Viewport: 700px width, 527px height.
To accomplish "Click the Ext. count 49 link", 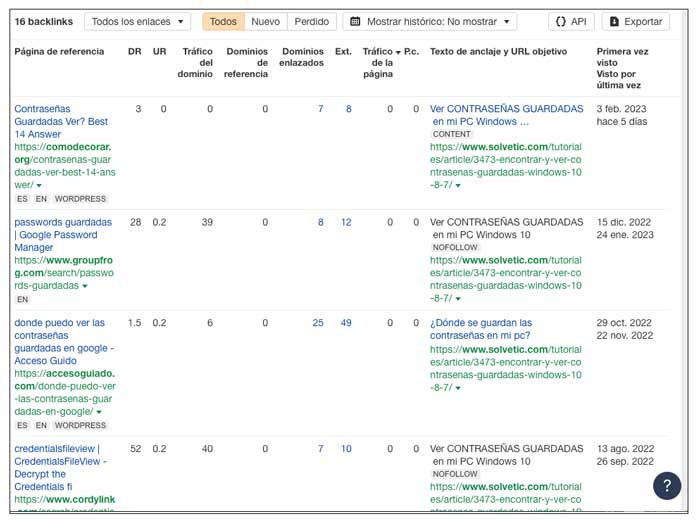I will point(345,323).
